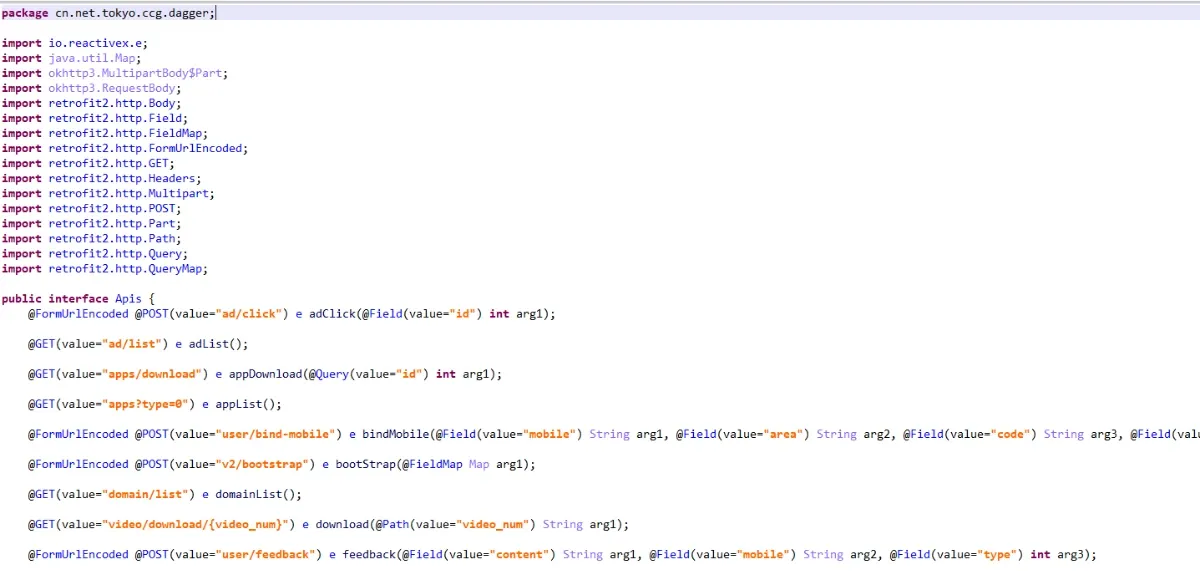Viewport: 1200px width, 571px height.
Task: Select the retrofit2.http.Body import
Action: (111, 103)
